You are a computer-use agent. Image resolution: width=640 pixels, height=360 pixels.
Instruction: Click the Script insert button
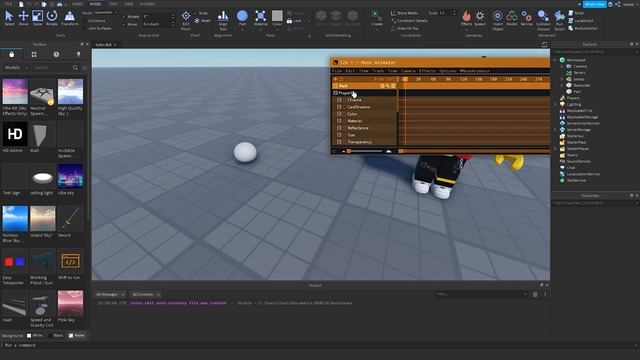[x=576, y=13]
